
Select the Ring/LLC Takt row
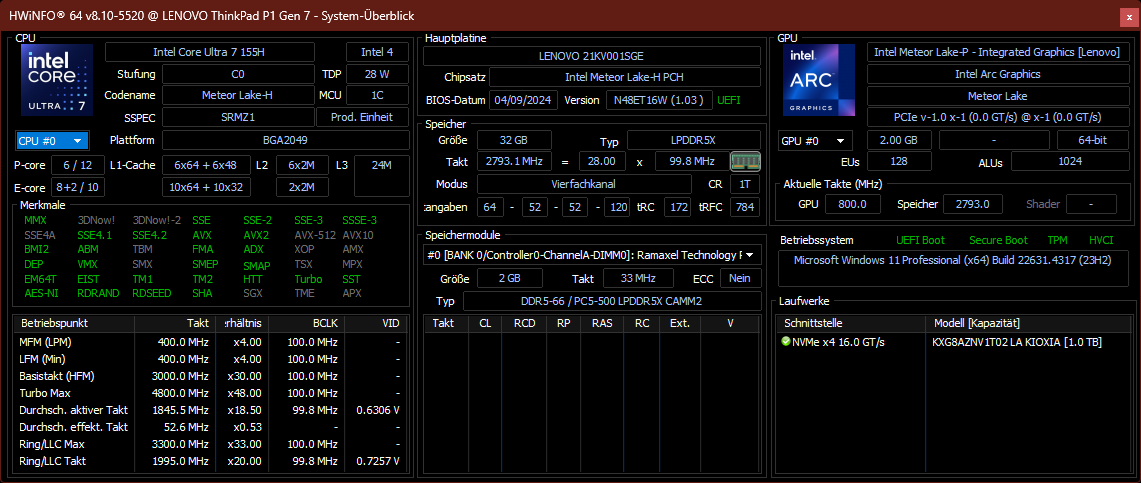210,461
